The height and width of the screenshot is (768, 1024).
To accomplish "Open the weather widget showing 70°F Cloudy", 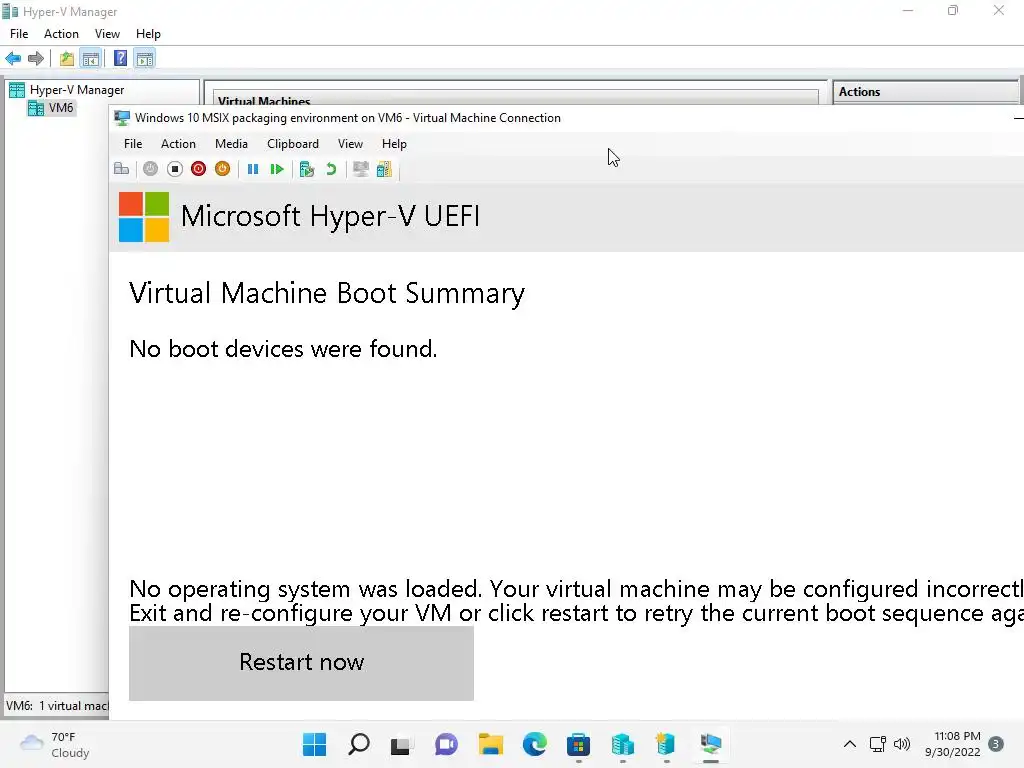I will pyautogui.click(x=54, y=744).
